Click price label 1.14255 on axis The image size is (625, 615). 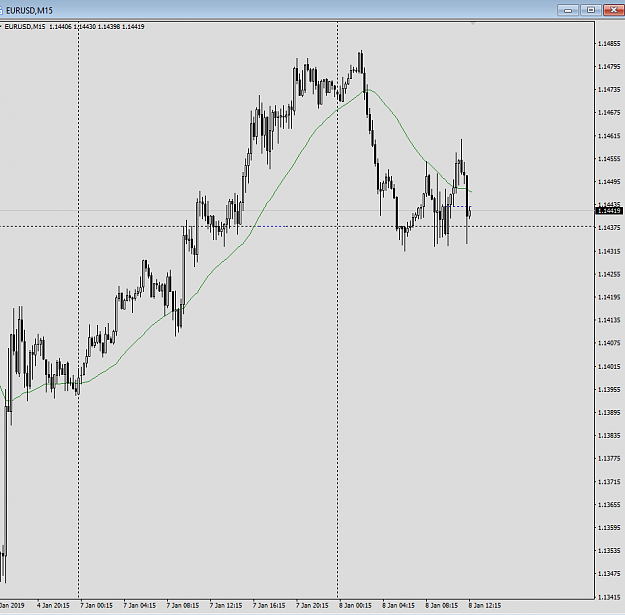pyautogui.click(x=609, y=274)
